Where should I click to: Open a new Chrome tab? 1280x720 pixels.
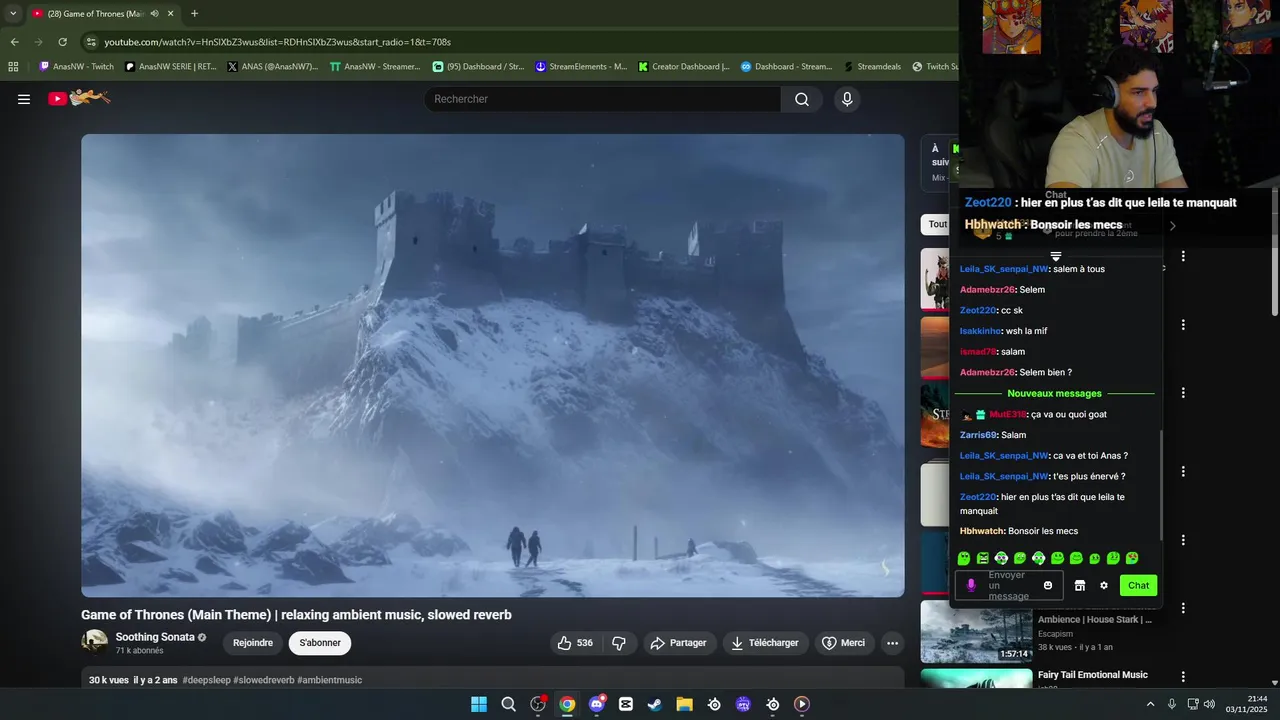pyautogui.click(x=194, y=14)
